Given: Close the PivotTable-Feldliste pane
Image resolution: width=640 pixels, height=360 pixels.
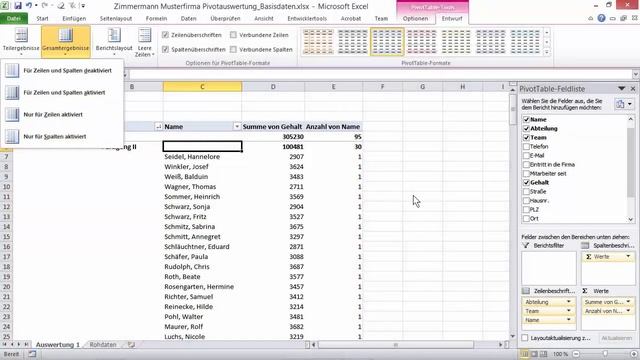Looking at the screenshot, I should click(633, 89).
